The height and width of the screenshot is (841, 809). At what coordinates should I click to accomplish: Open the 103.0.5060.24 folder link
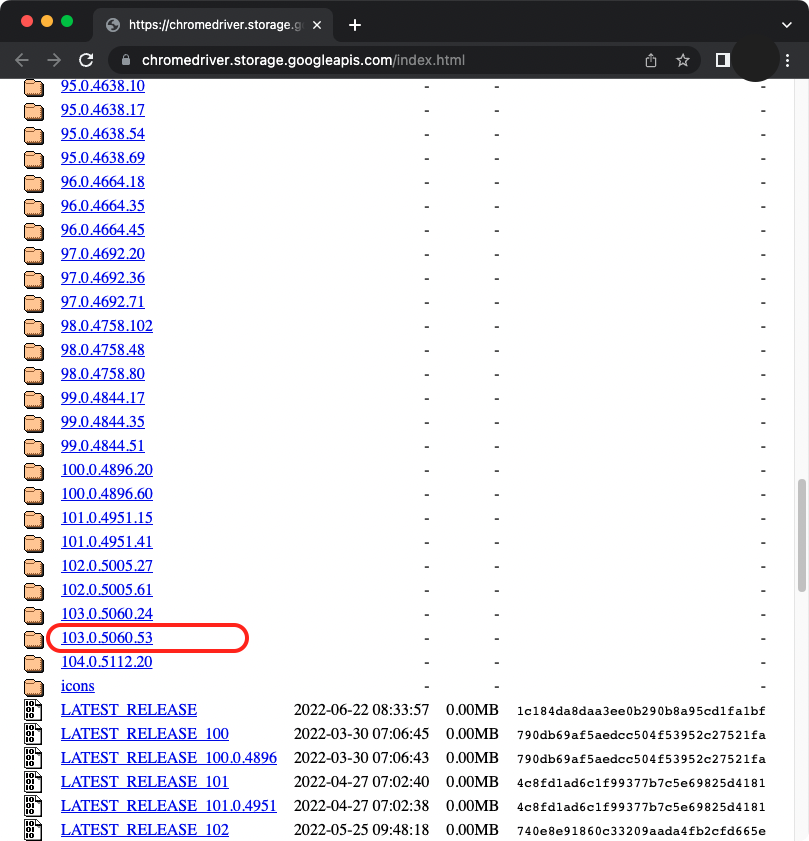[x=107, y=614]
